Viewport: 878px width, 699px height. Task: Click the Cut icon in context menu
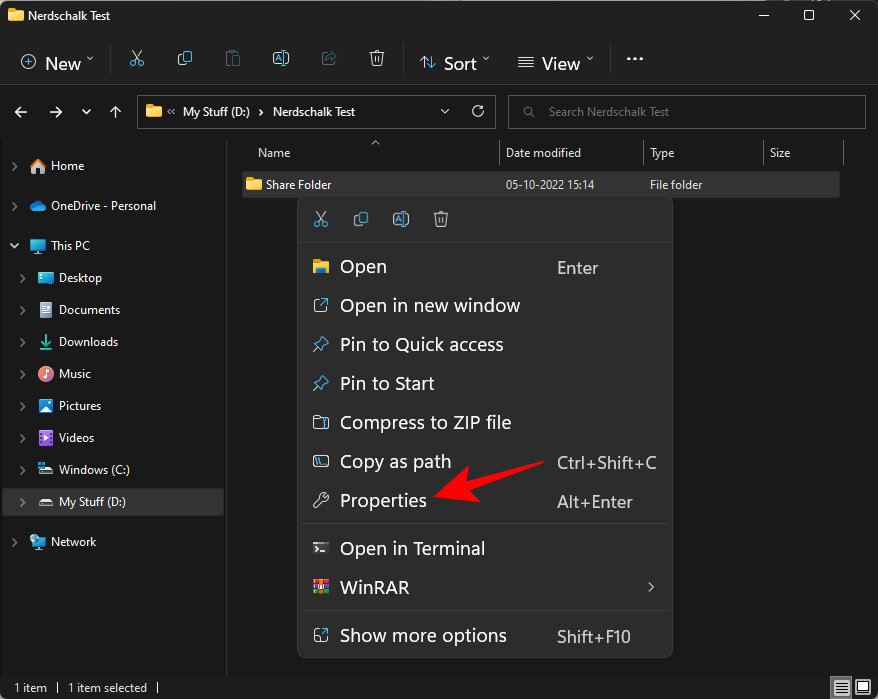pos(321,219)
